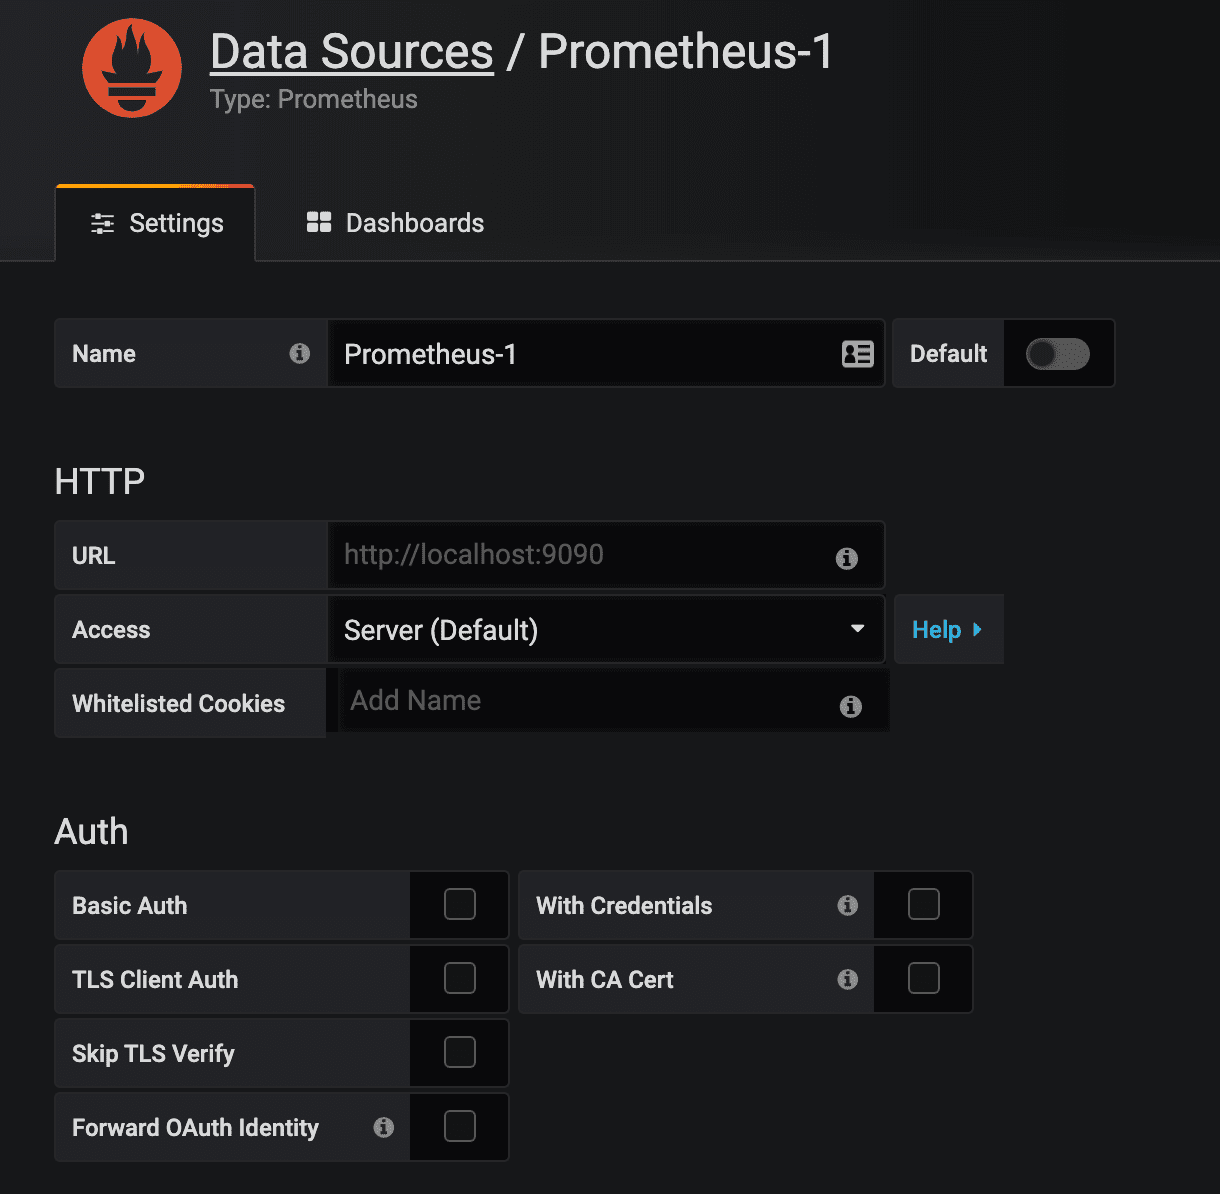
Task: Click the info icon in URL field
Action: tap(847, 558)
